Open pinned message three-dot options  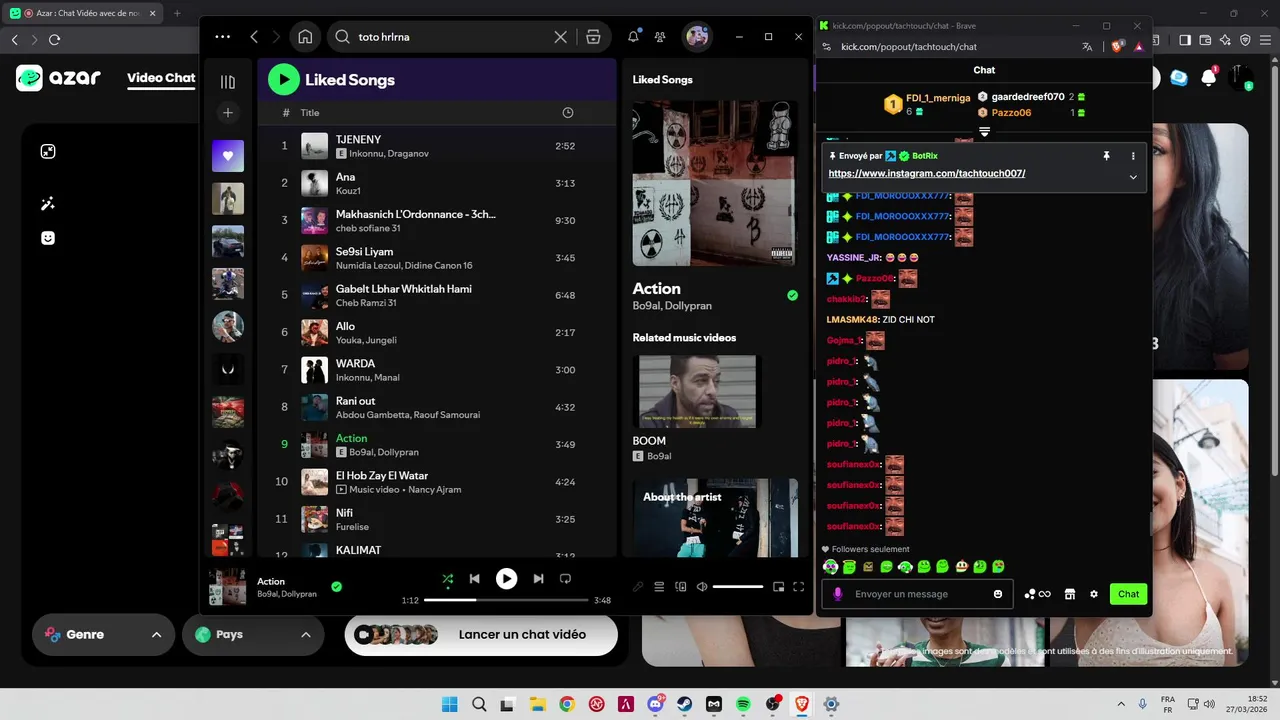click(1133, 156)
